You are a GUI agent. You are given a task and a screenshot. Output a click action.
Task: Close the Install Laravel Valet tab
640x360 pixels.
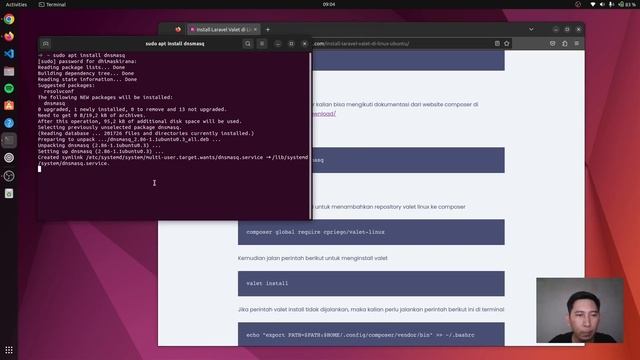point(256,29)
